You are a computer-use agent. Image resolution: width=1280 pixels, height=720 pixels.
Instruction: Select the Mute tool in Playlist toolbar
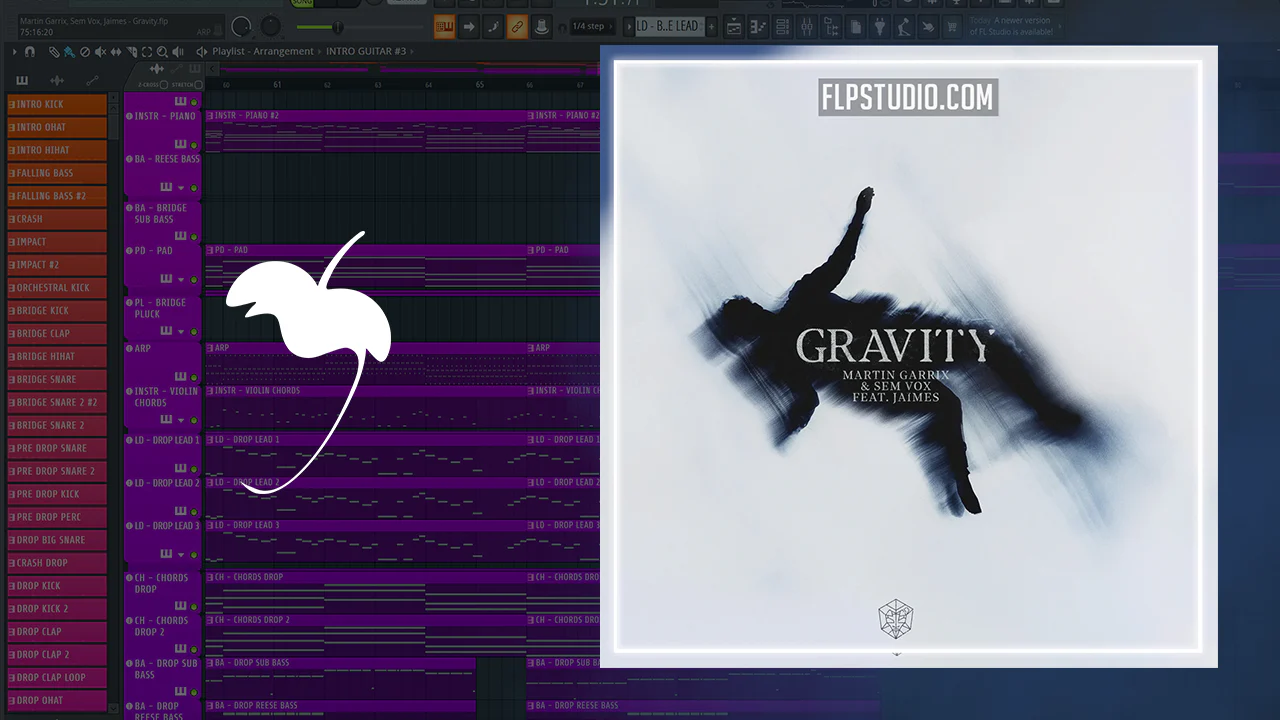click(x=100, y=52)
